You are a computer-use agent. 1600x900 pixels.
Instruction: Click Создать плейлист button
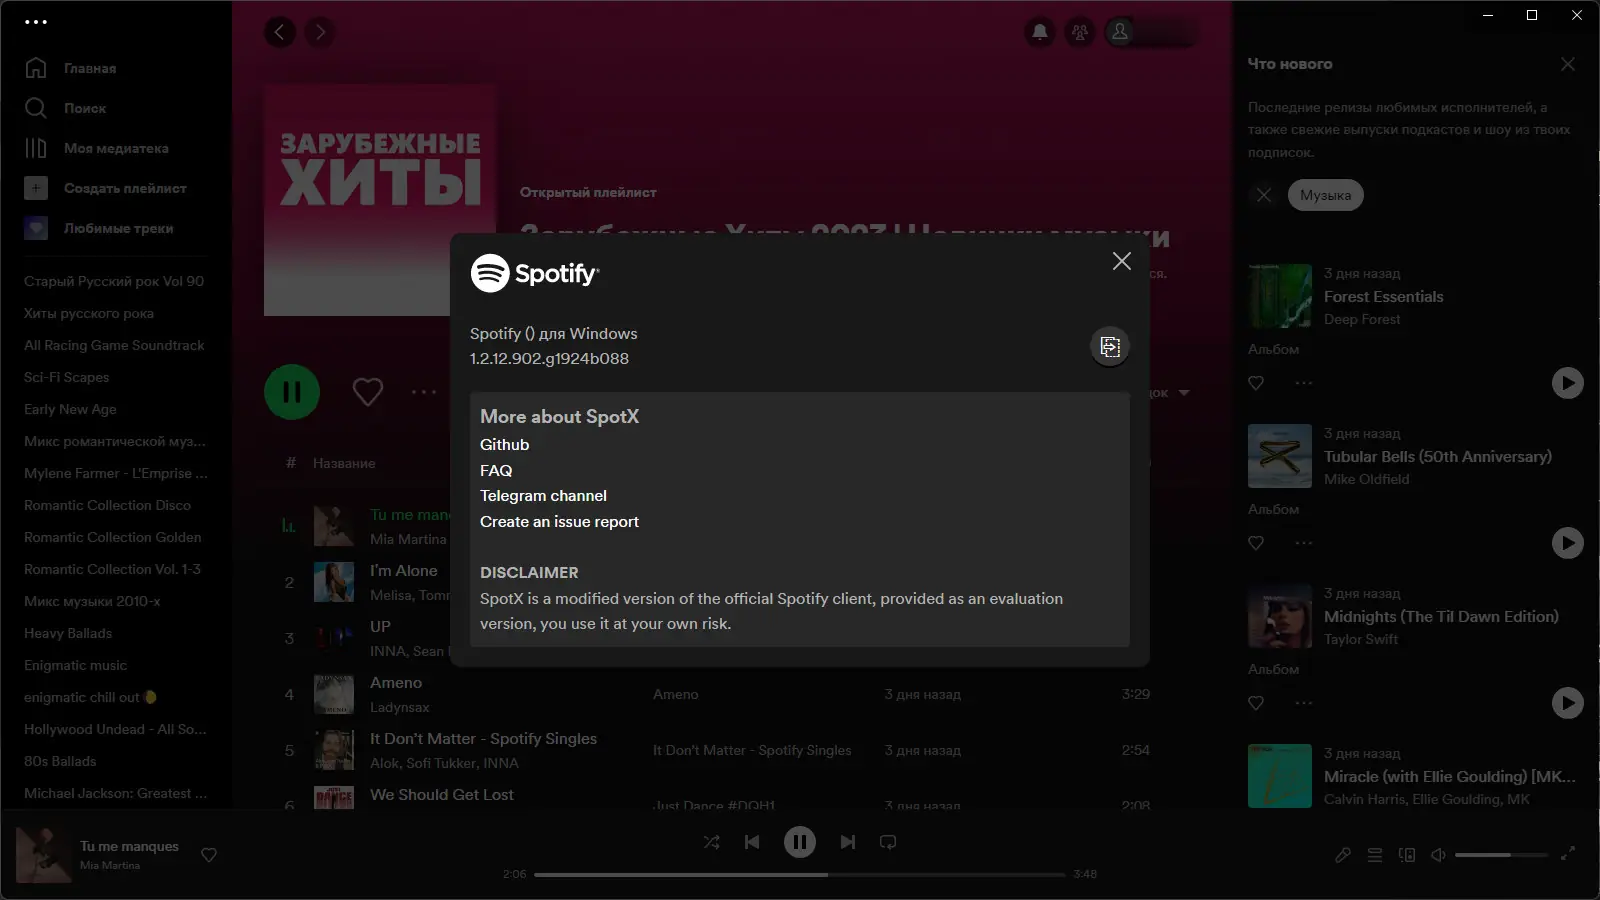(x=105, y=188)
